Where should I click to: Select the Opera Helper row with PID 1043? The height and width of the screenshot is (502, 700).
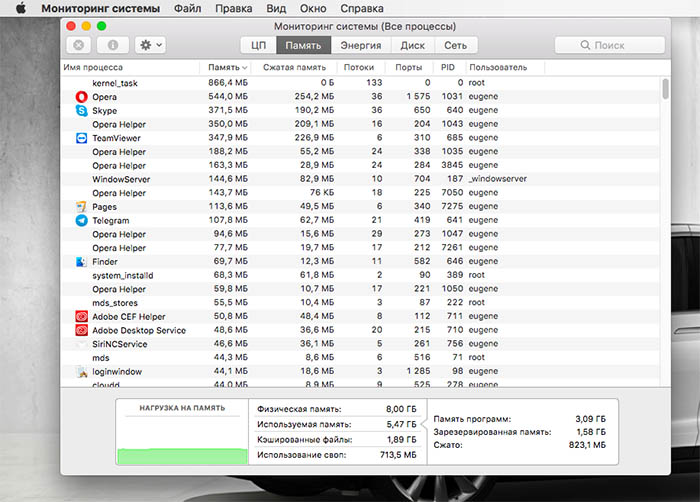tap(360, 124)
